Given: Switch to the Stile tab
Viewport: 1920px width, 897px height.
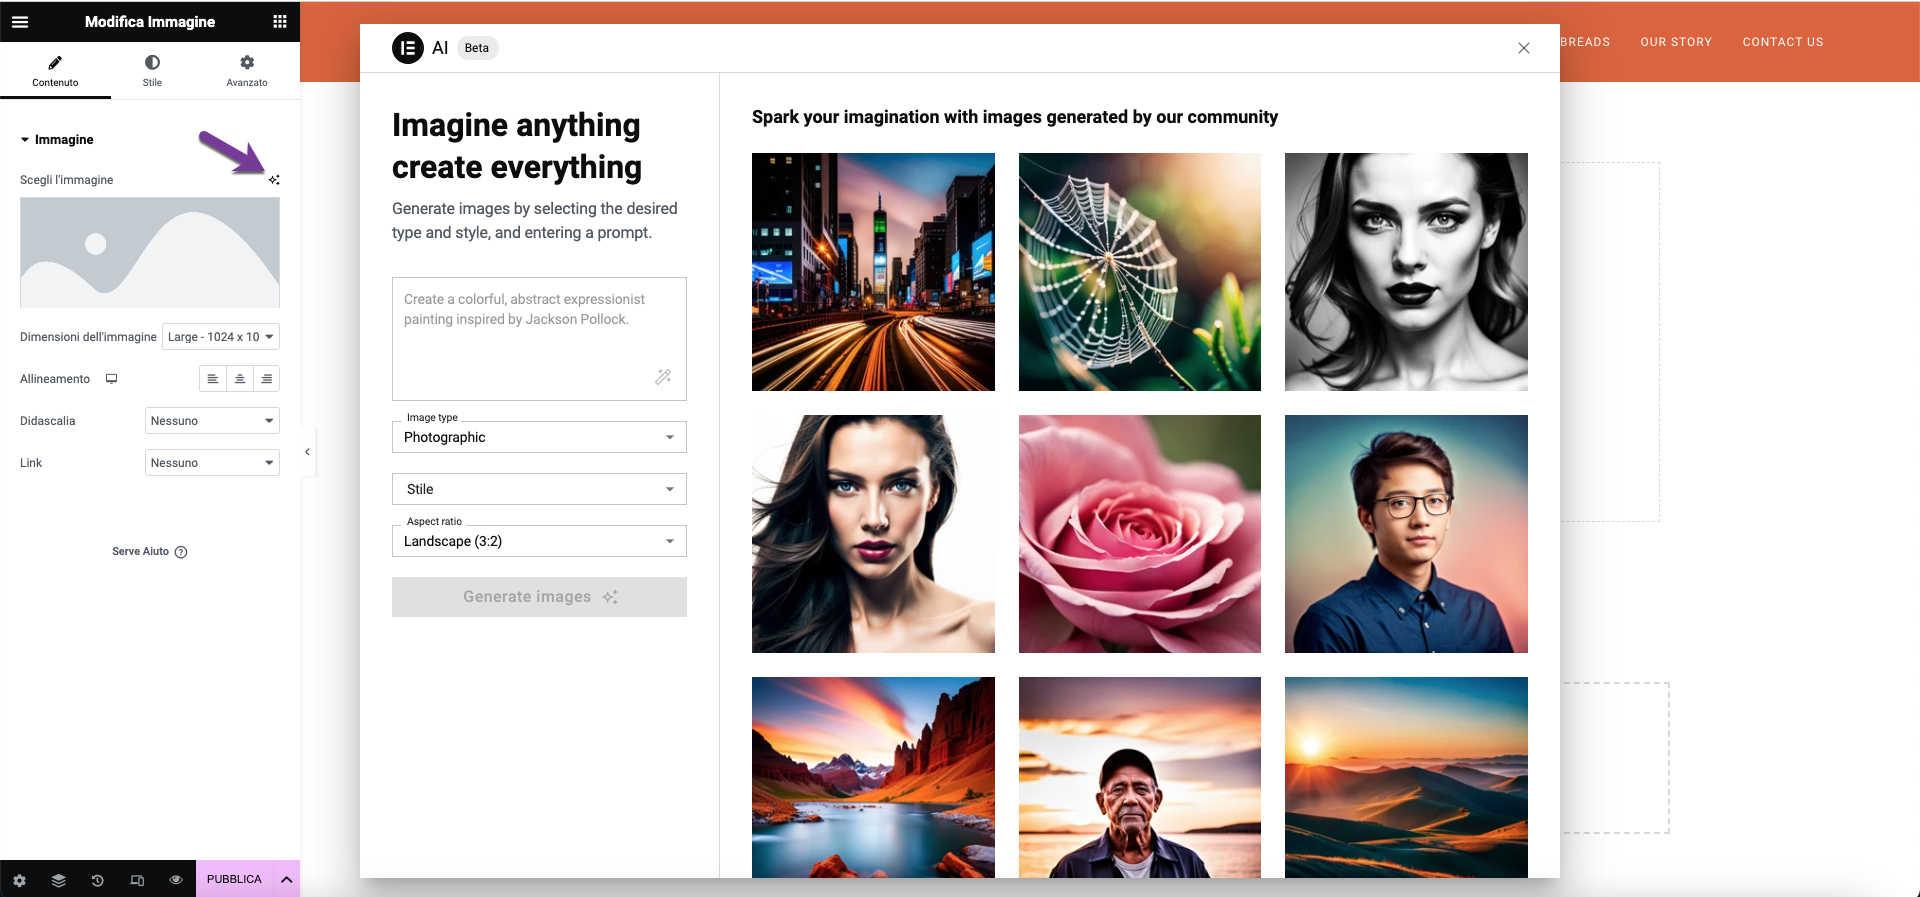Looking at the screenshot, I should [152, 70].
